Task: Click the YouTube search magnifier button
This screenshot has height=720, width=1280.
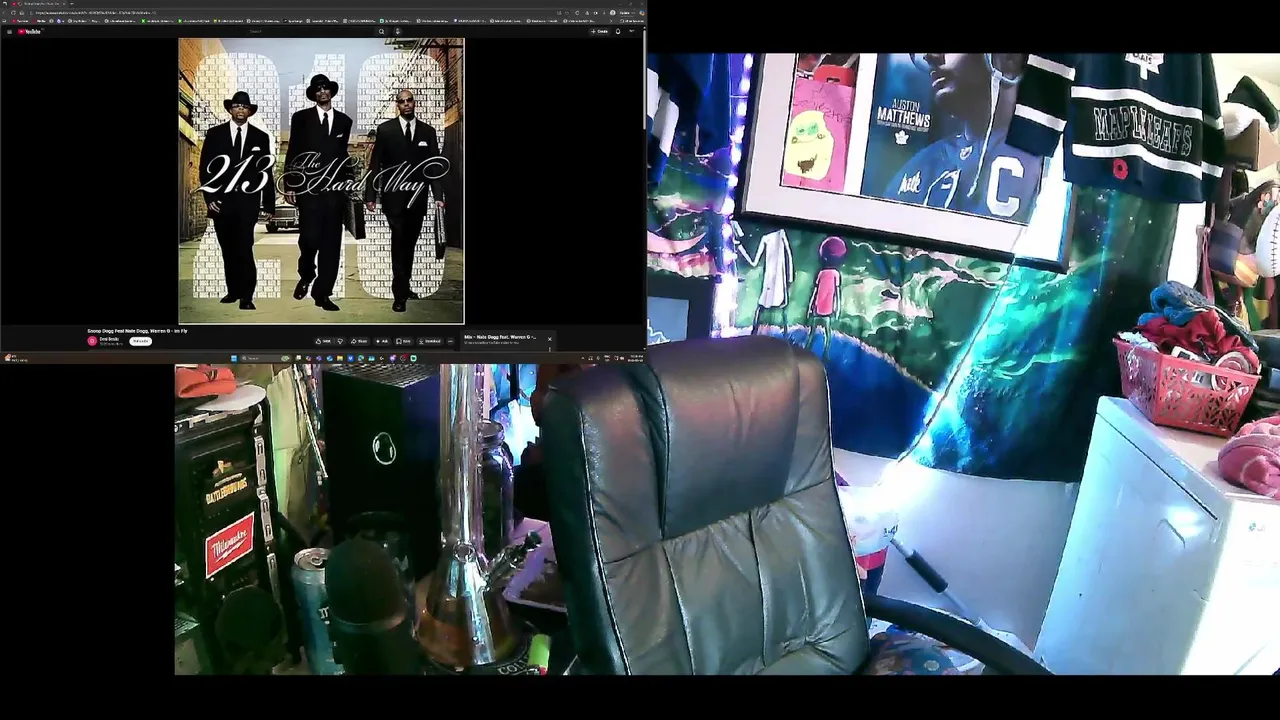Action: pyautogui.click(x=381, y=31)
